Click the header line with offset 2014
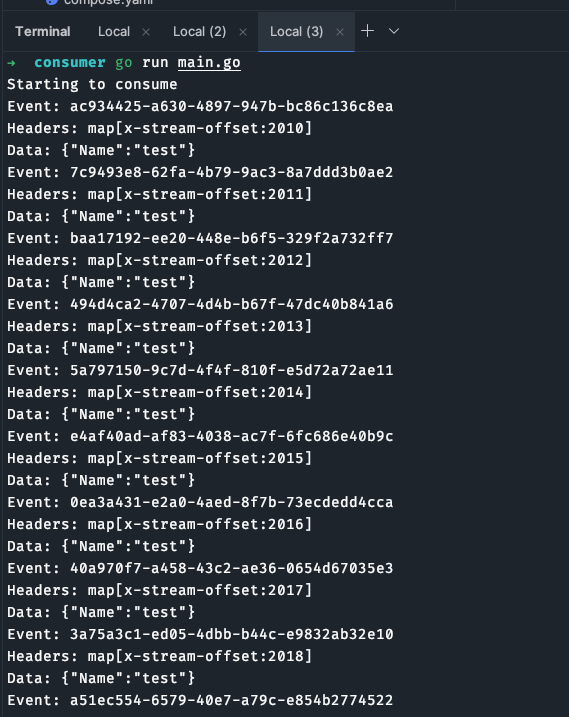569x717 pixels. click(x=160, y=392)
